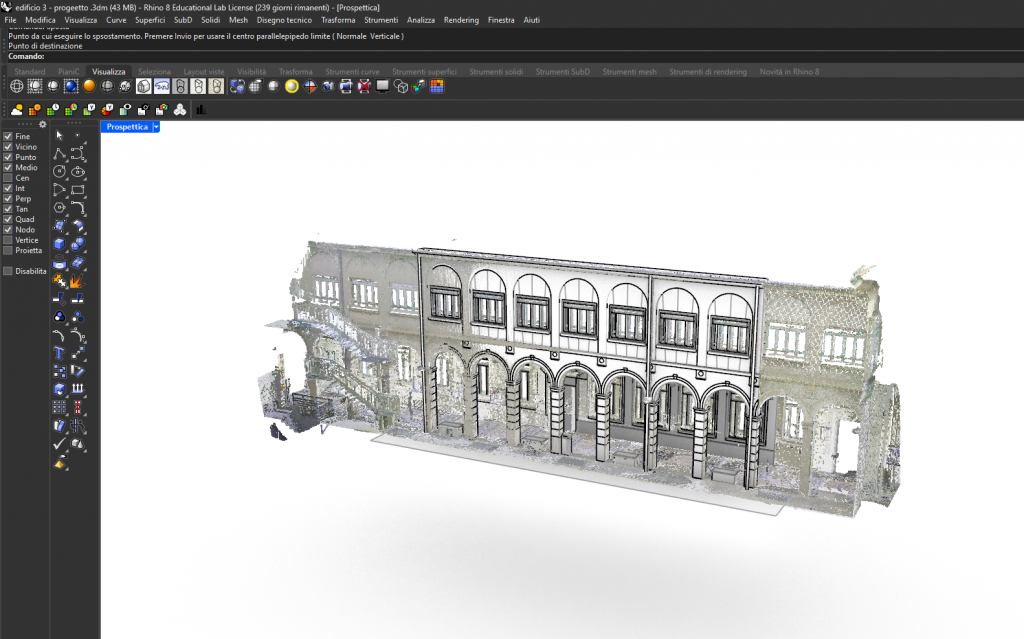Enable the Cen object snap

[x=8, y=178]
